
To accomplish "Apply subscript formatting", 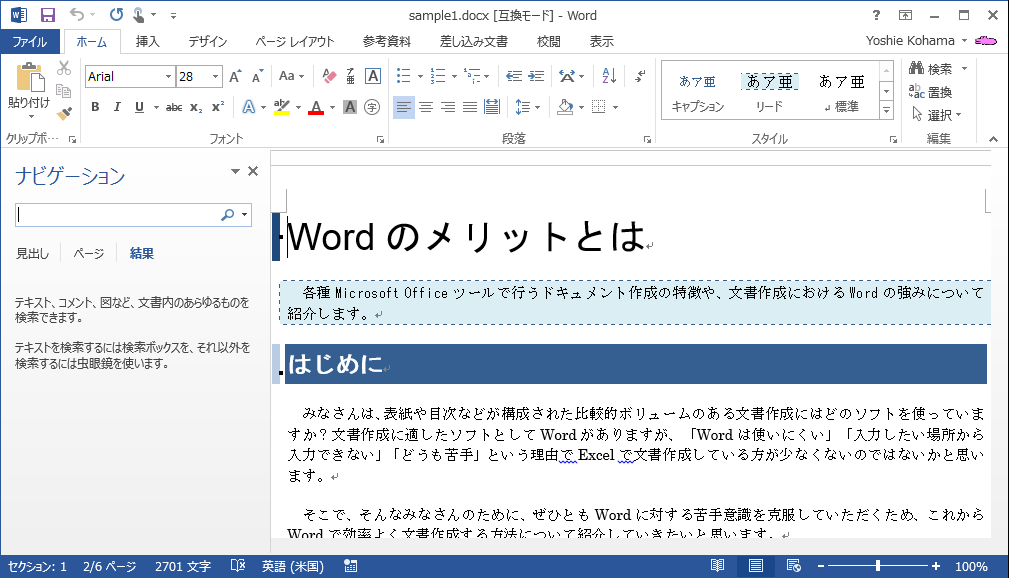I will point(196,107).
